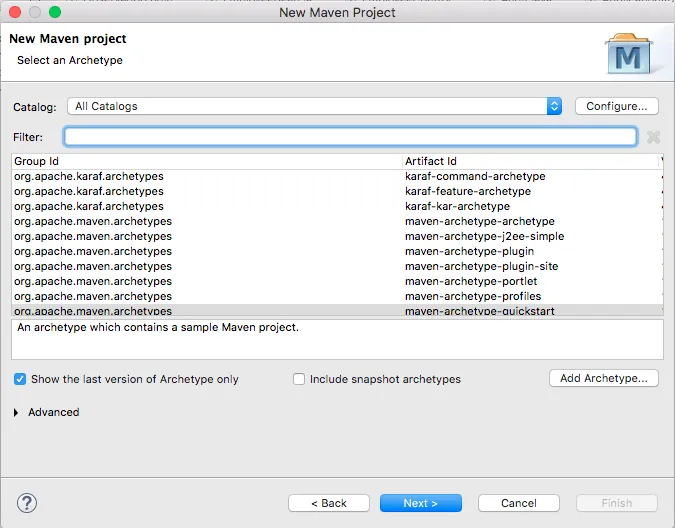Screen dimensions: 675x528
Task: Click the green zoom window button
Action: pos(55,12)
